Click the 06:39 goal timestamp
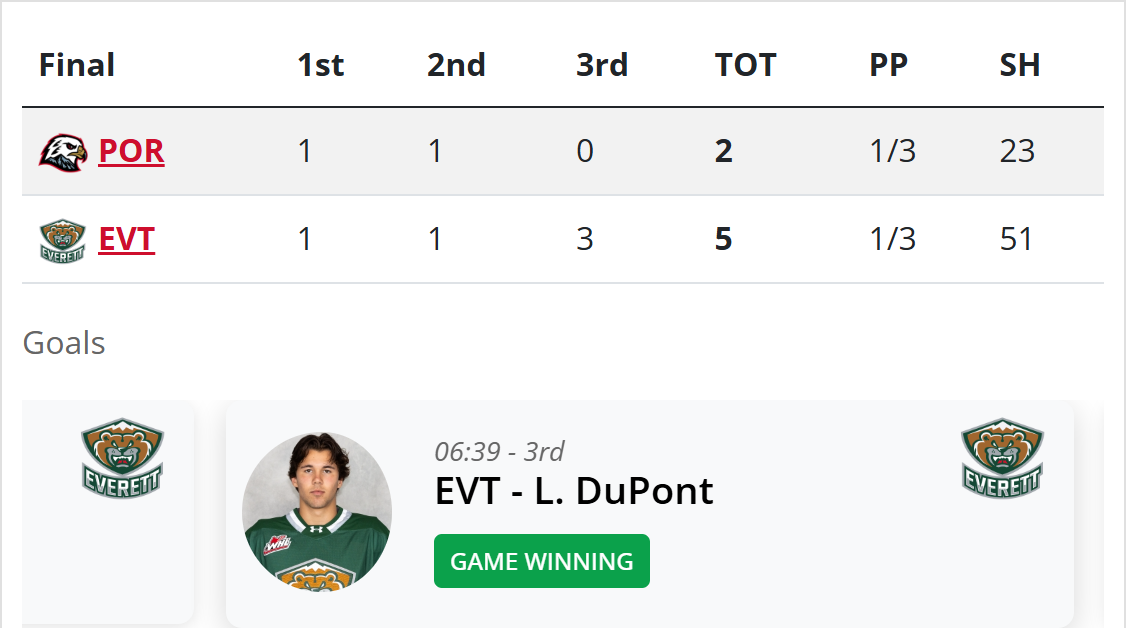The height and width of the screenshot is (628, 1126). (499, 451)
